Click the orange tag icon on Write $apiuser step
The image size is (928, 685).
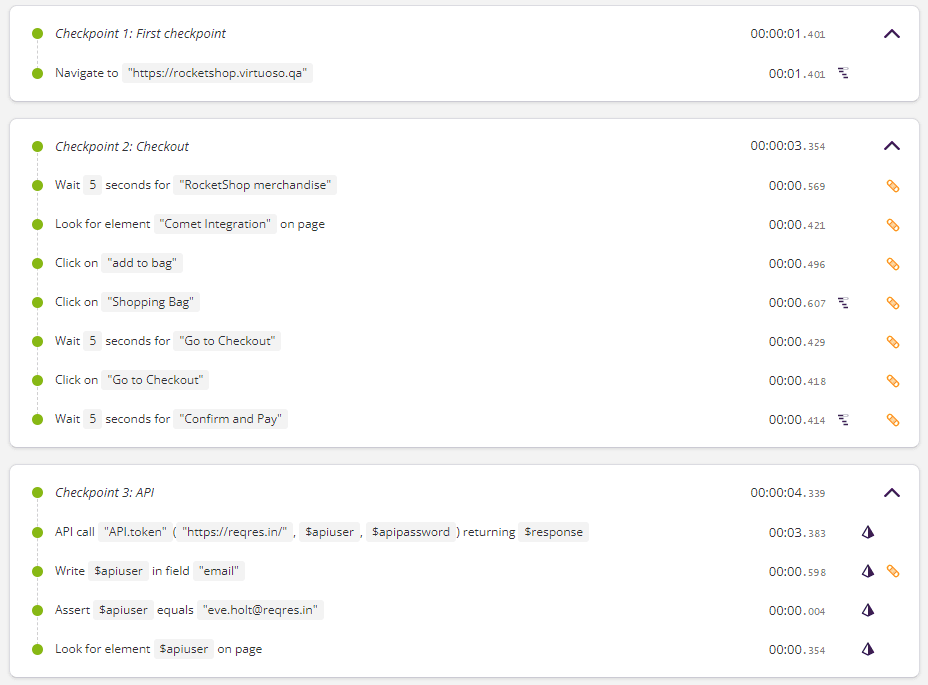(892, 571)
